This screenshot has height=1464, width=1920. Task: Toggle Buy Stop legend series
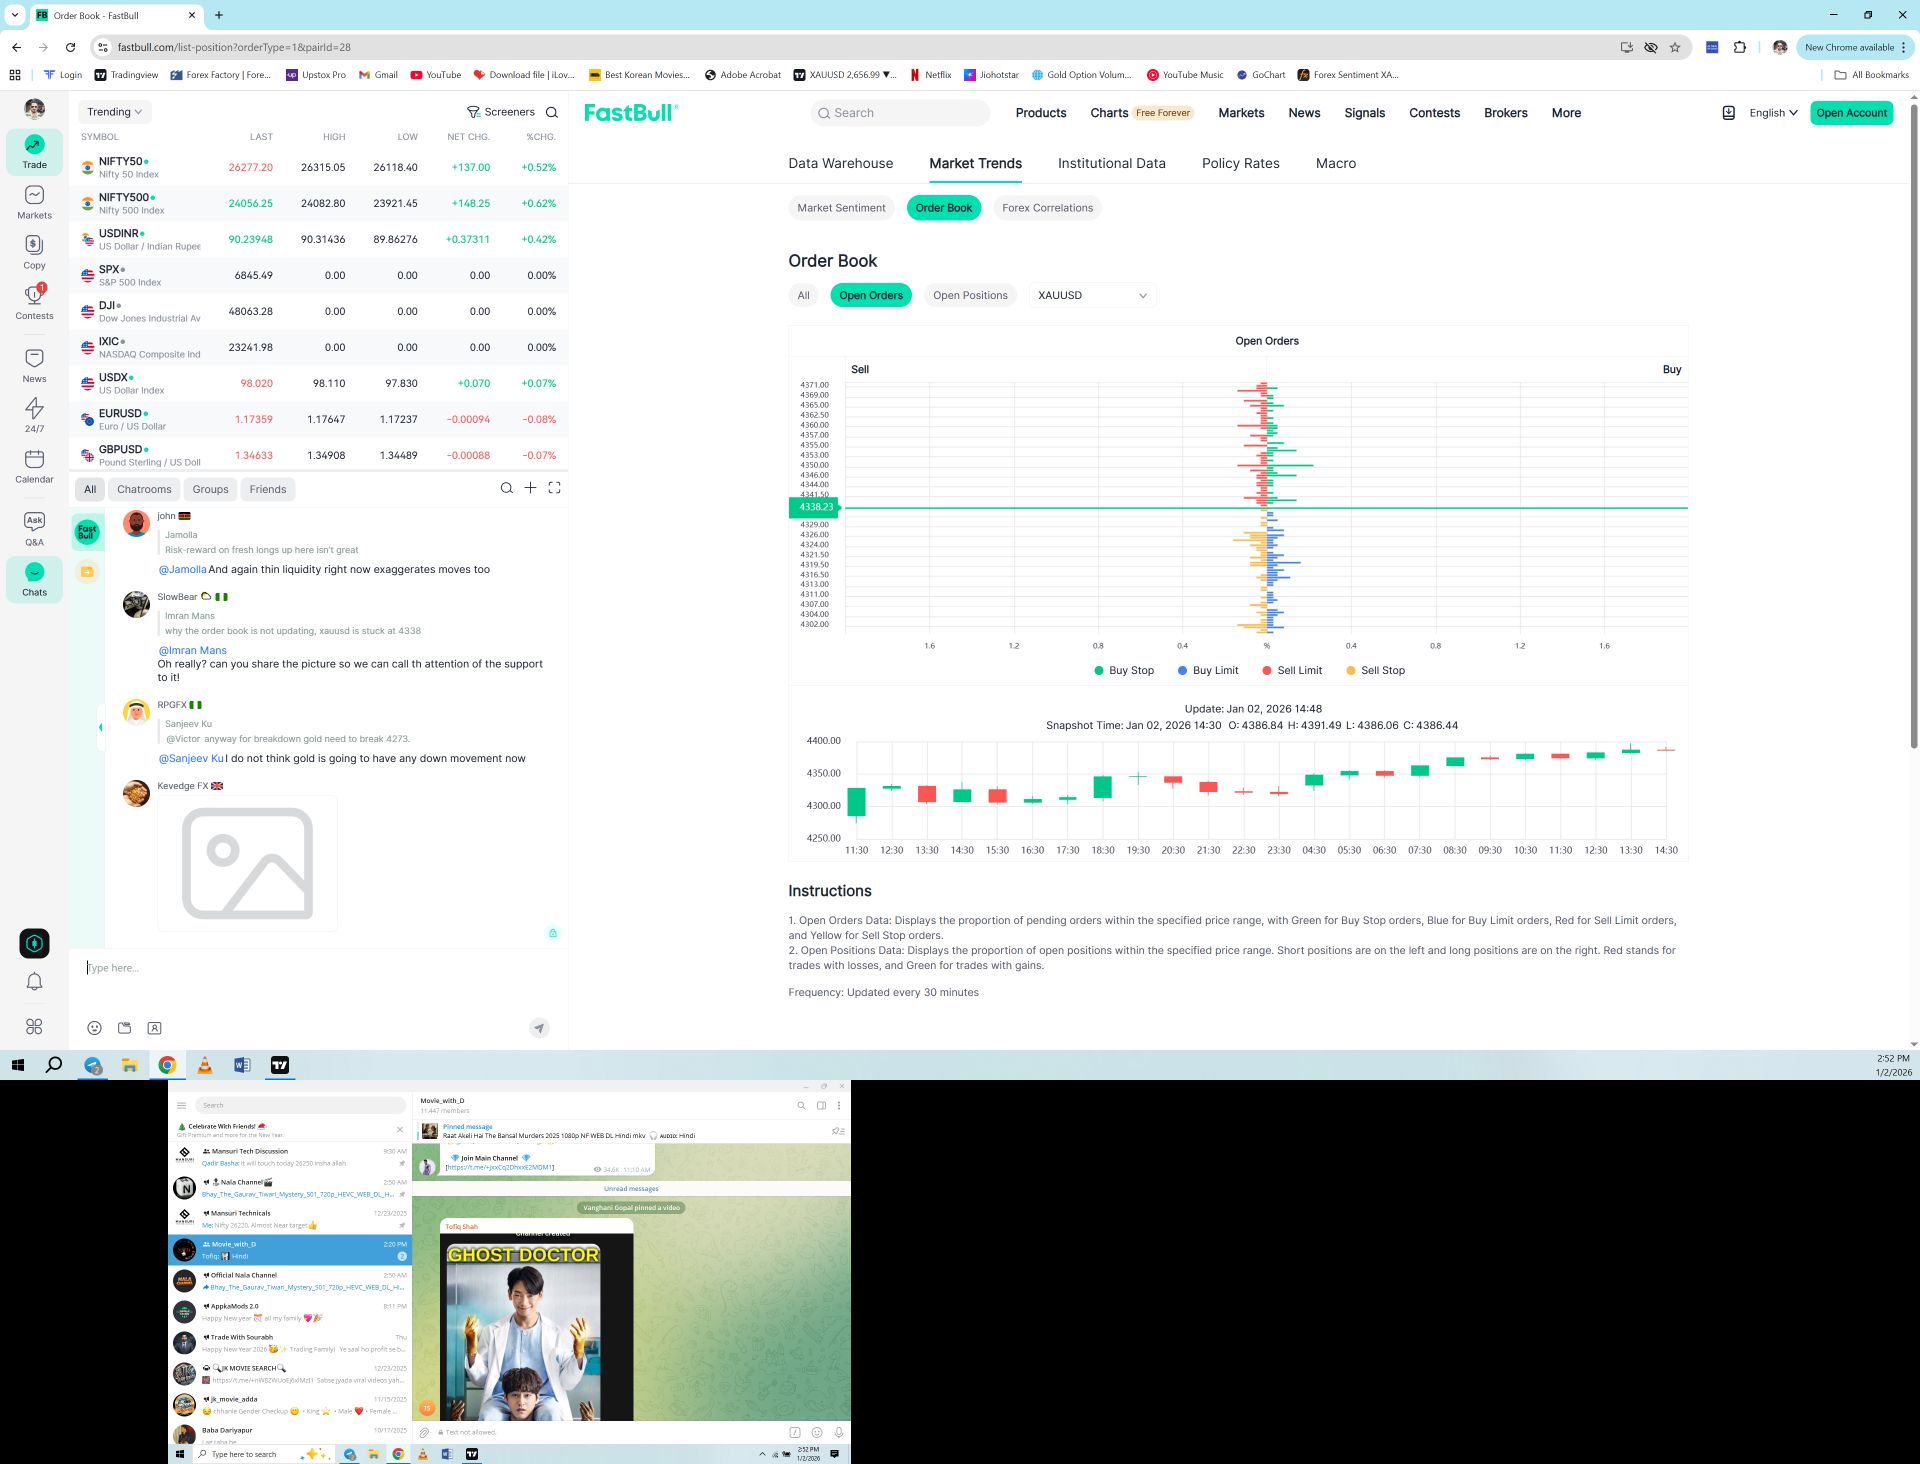click(1124, 671)
